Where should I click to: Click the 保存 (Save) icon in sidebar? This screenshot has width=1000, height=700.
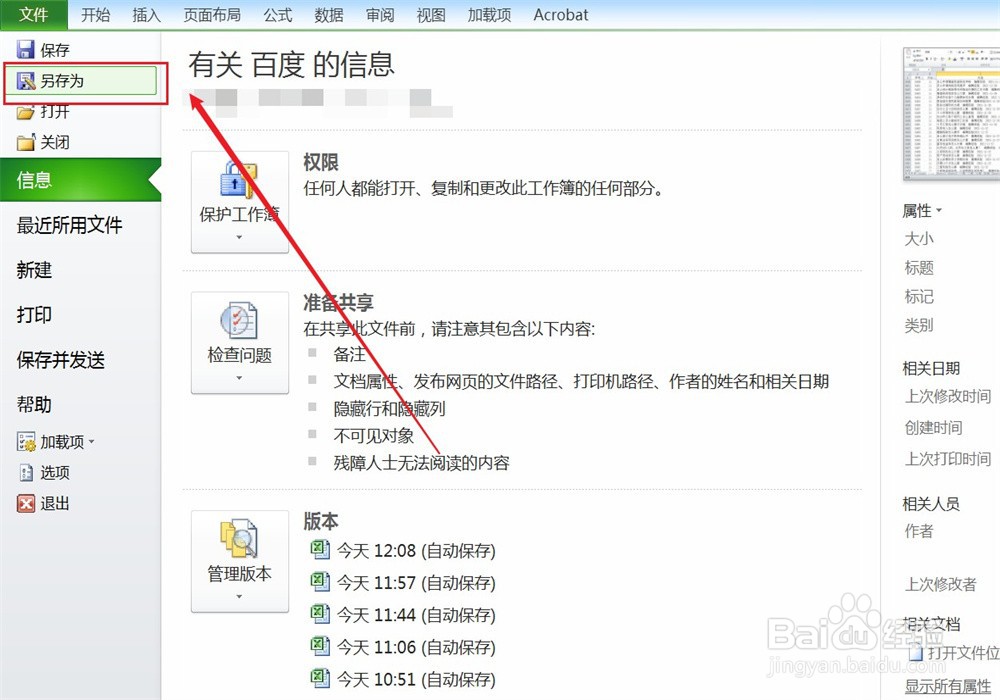pyautogui.click(x=24, y=48)
